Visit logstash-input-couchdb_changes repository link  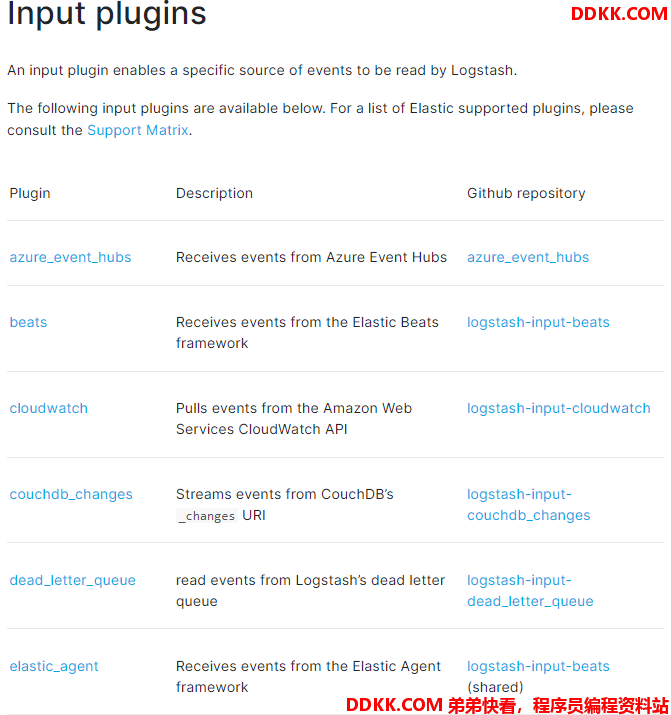528,505
